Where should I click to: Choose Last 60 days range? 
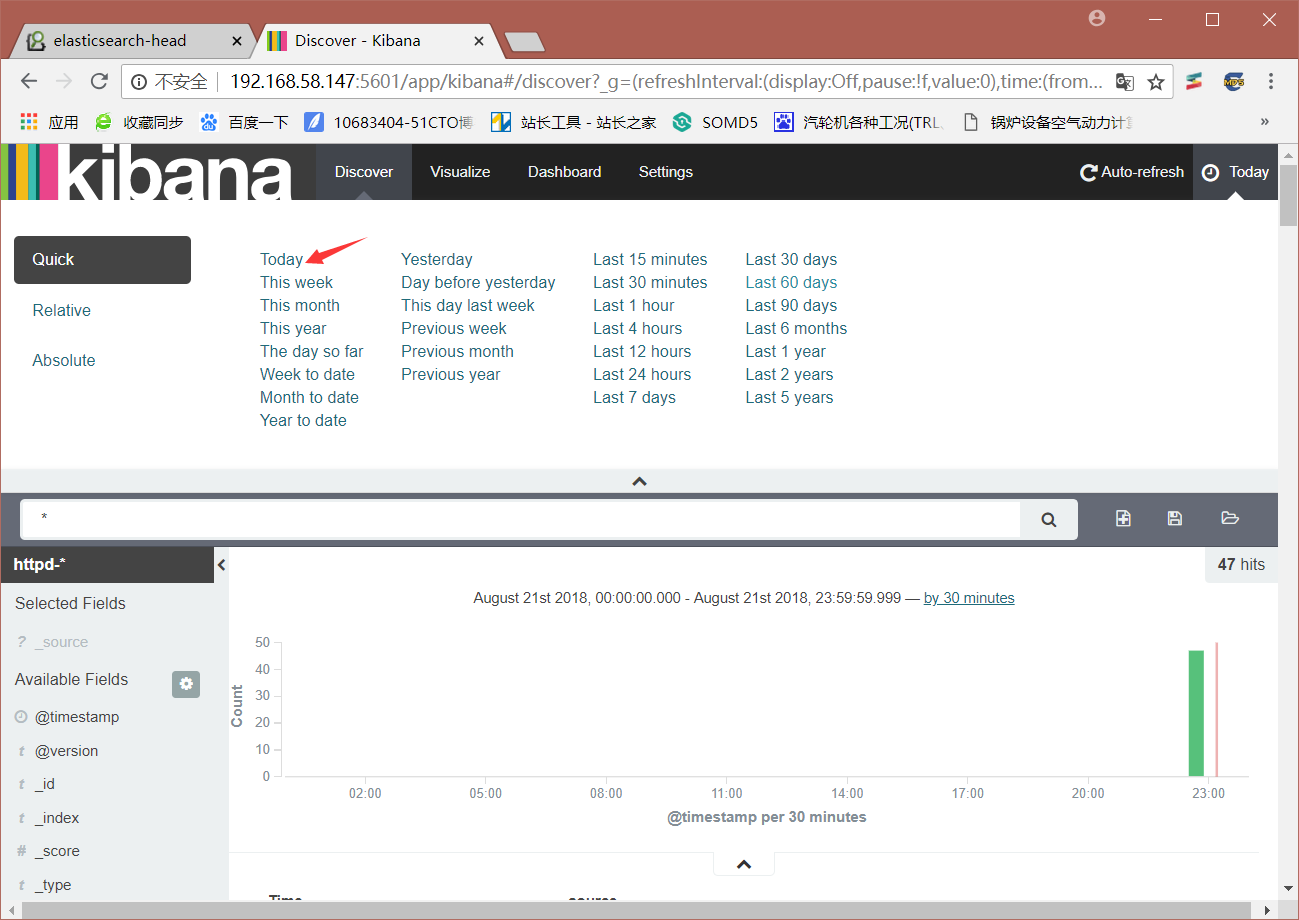click(791, 283)
